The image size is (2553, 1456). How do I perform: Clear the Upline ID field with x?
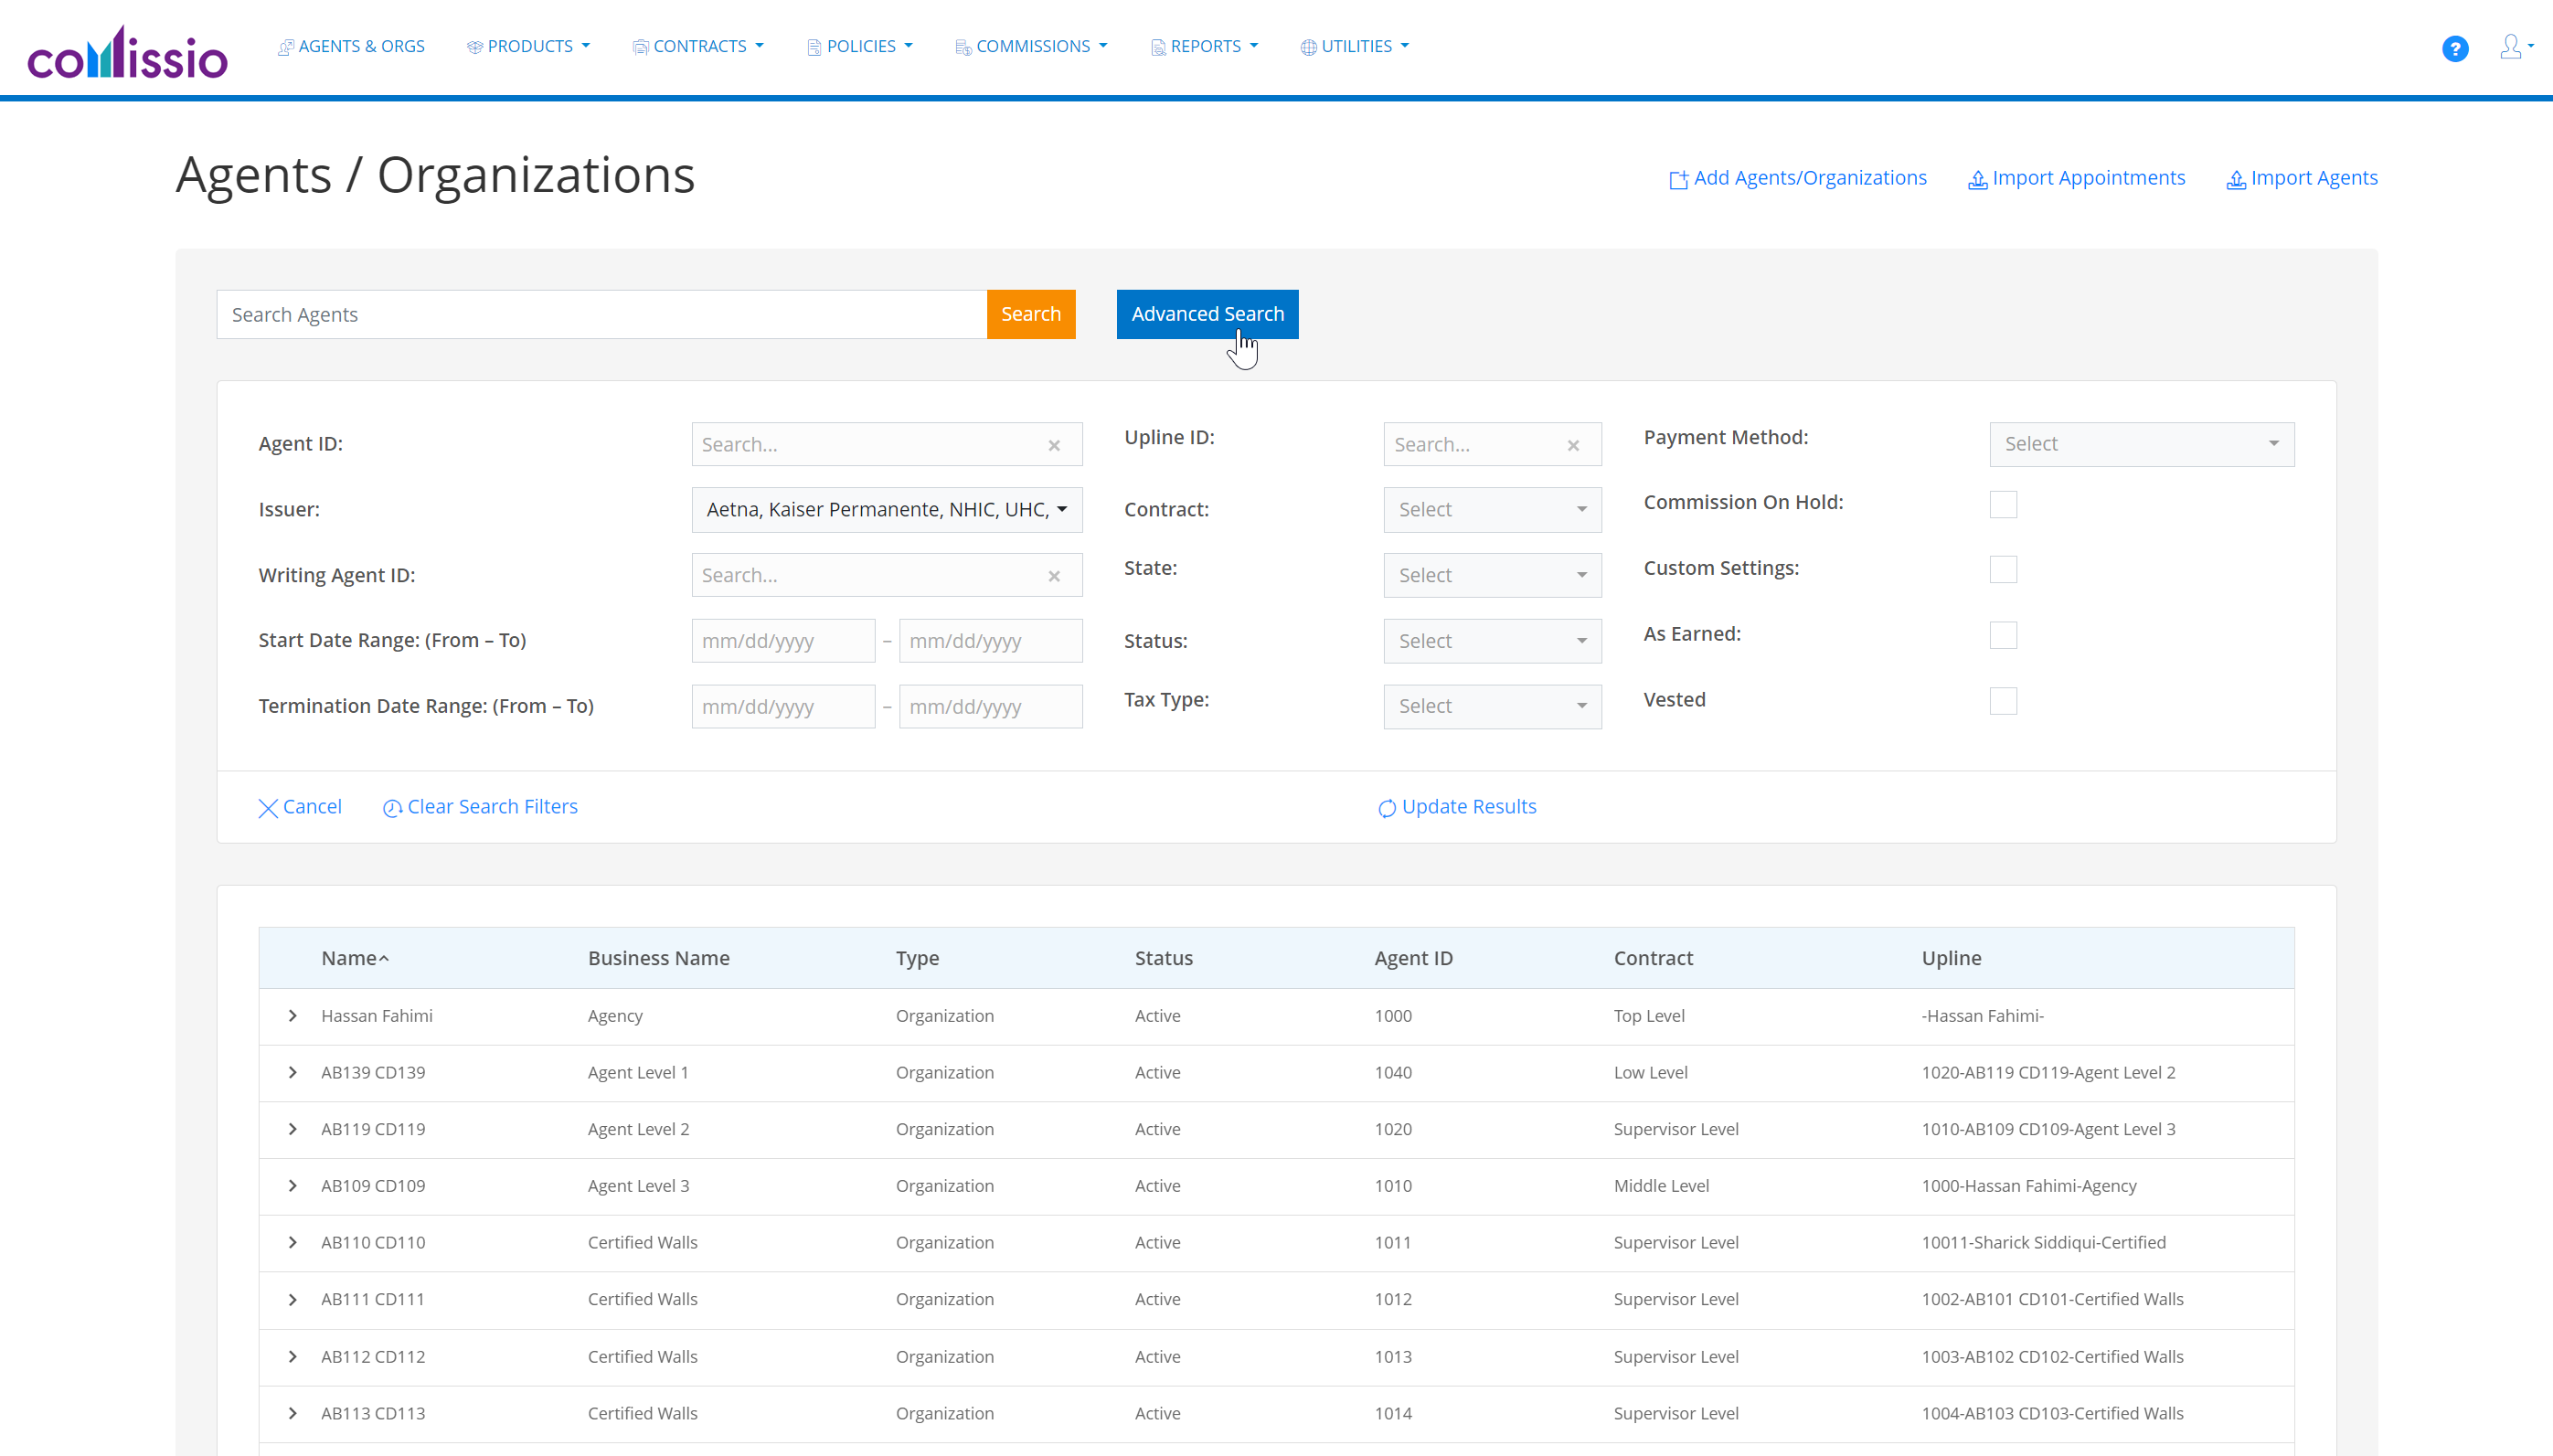point(1573,445)
